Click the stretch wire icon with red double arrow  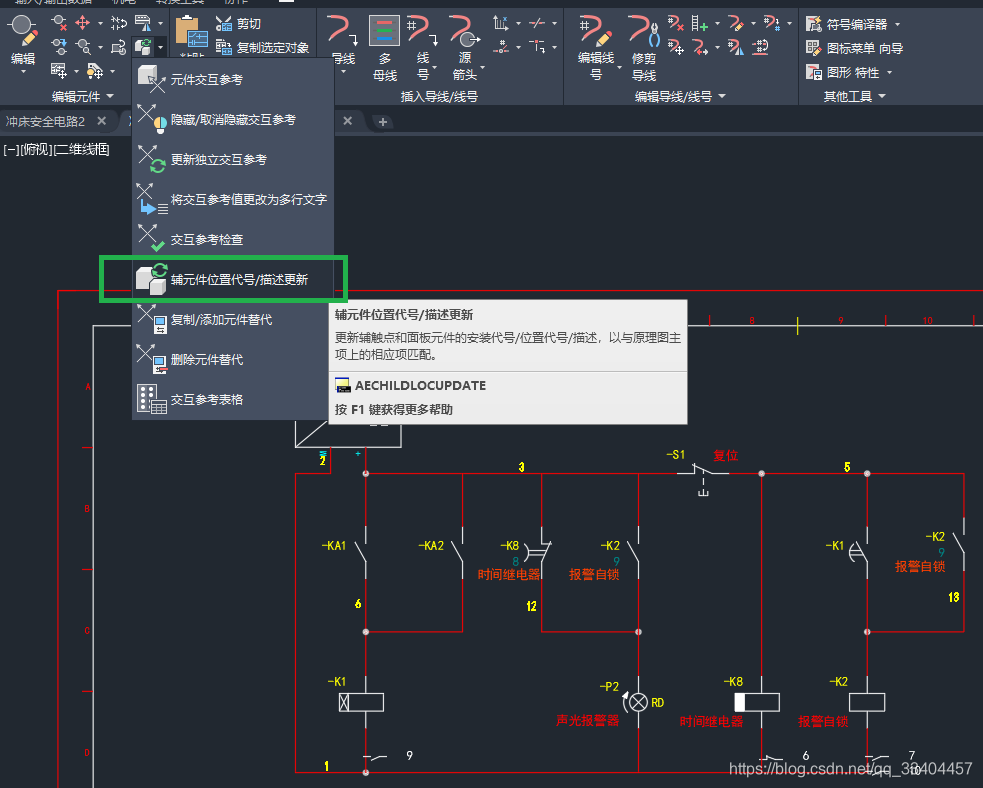(700, 47)
